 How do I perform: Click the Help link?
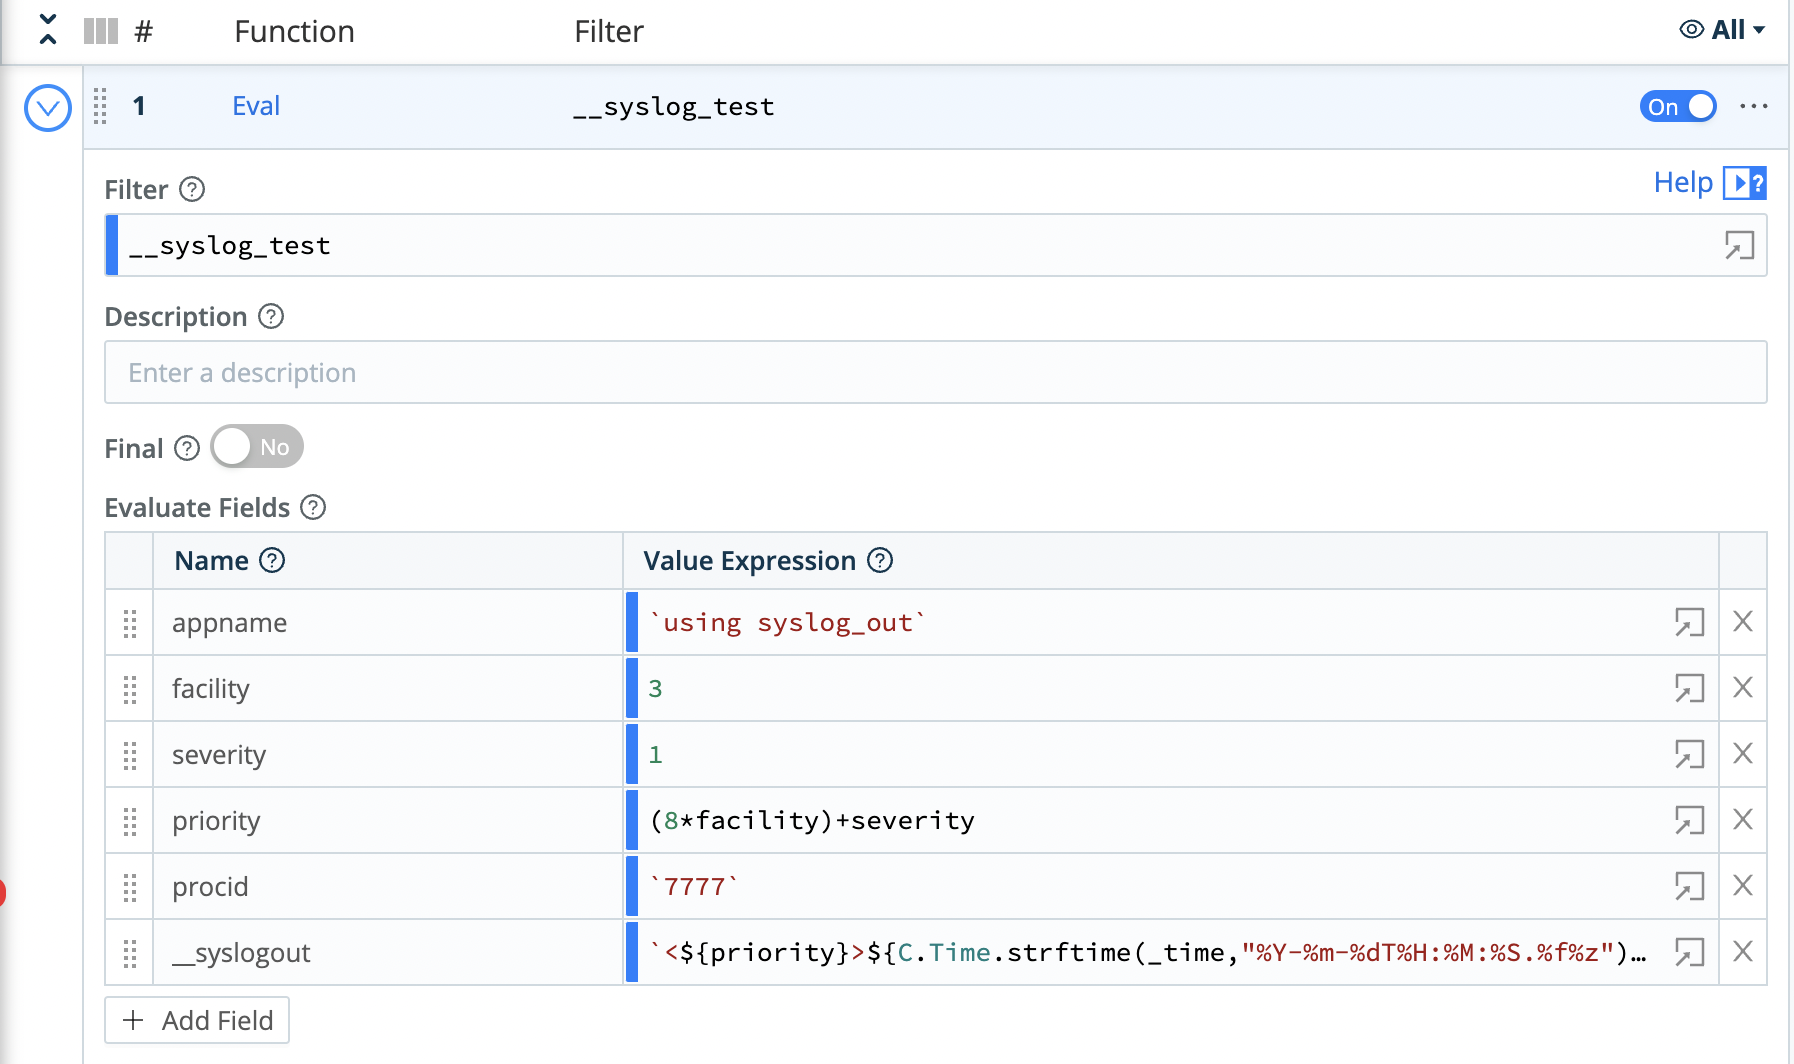tap(1683, 183)
